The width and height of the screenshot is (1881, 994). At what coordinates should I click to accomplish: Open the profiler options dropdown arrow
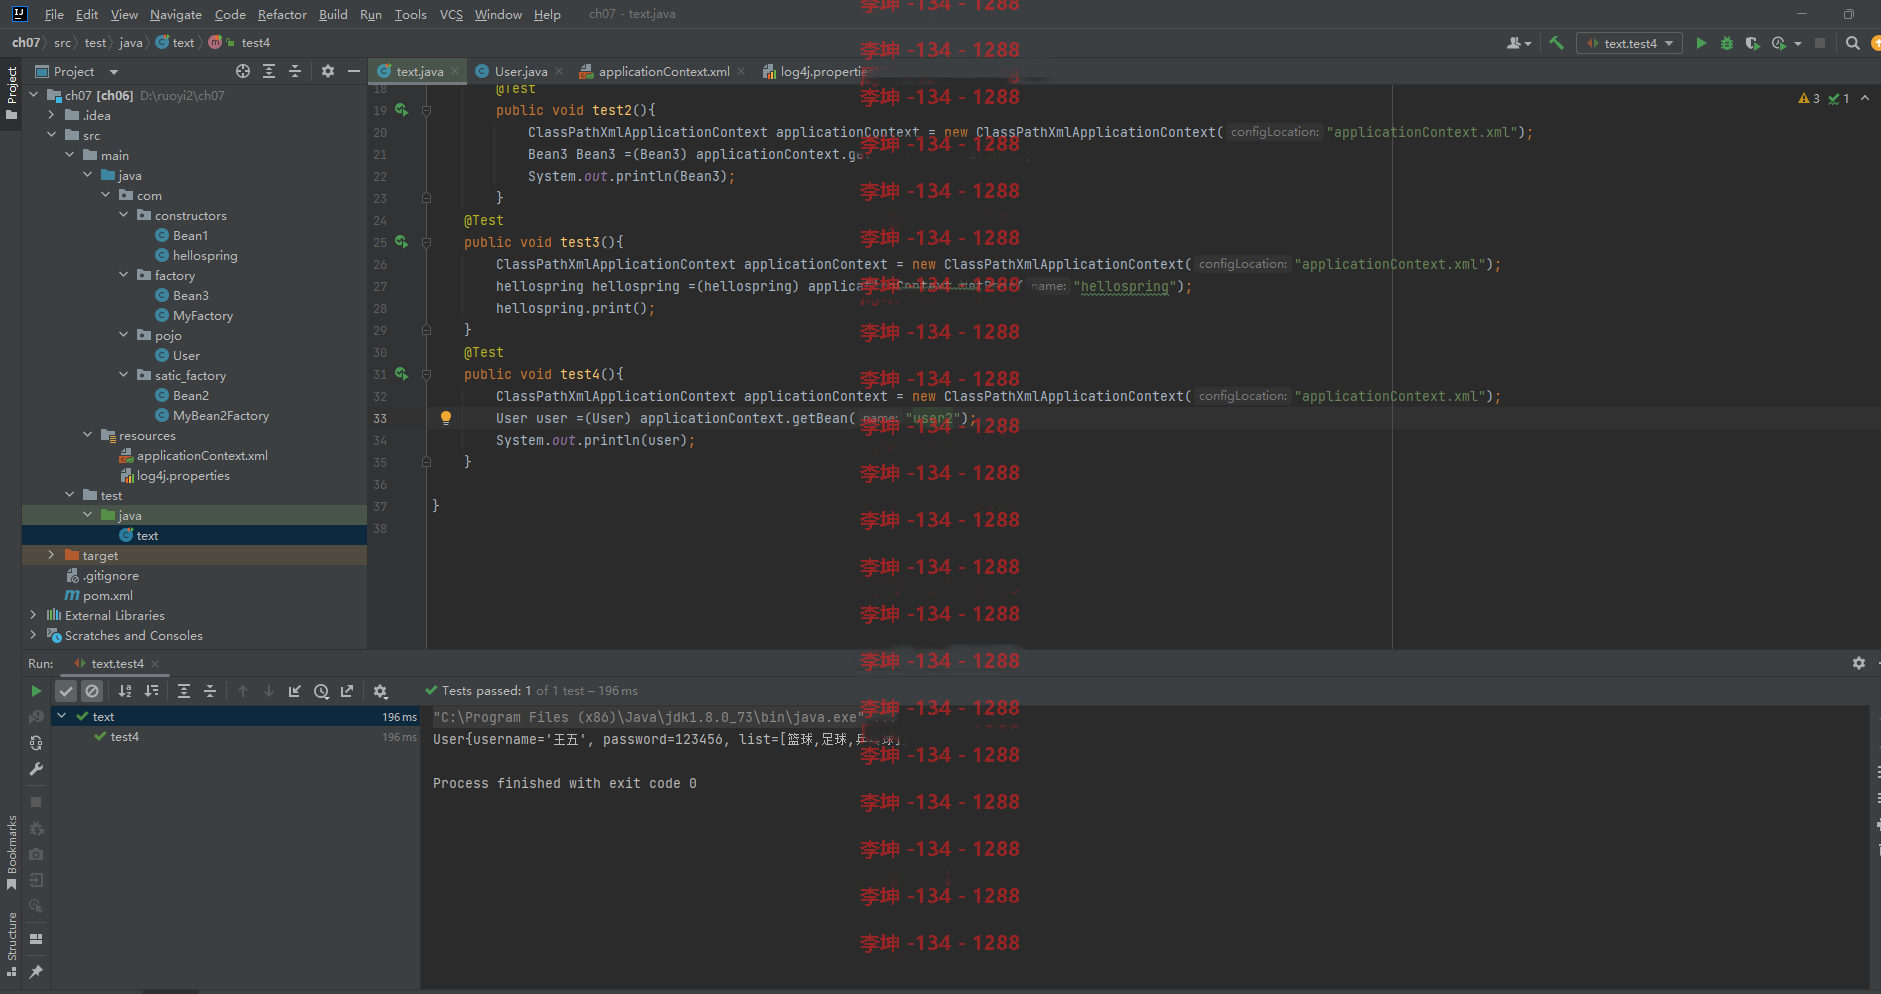pyautogui.click(x=1798, y=43)
